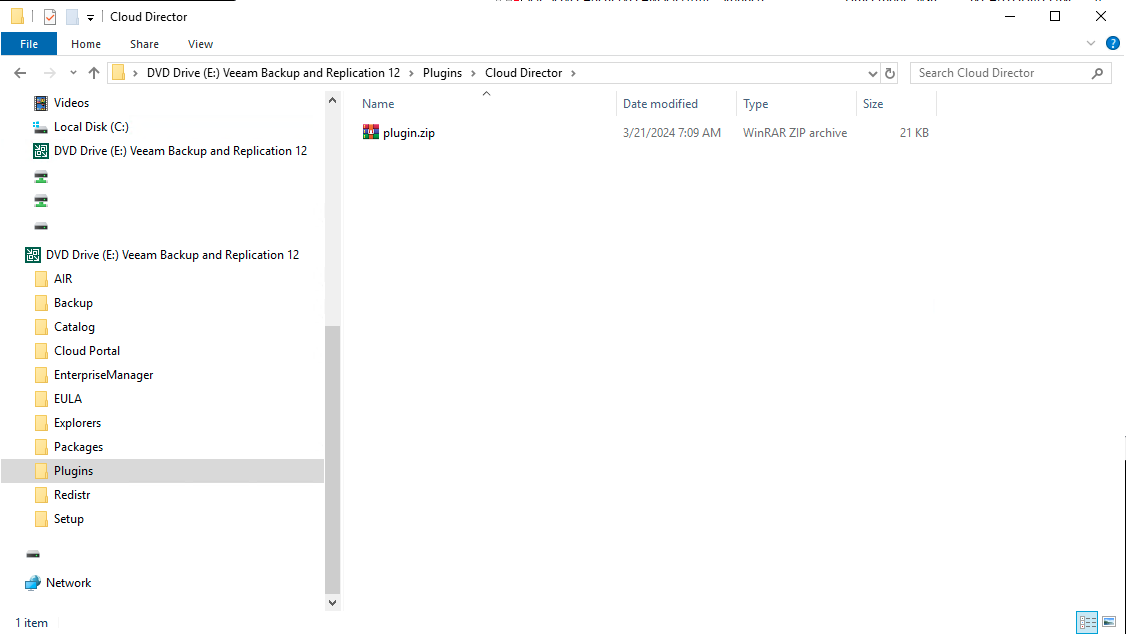The height and width of the screenshot is (634, 1126).
Task: Open the Explorers folder in the tree
Action: (78, 423)
